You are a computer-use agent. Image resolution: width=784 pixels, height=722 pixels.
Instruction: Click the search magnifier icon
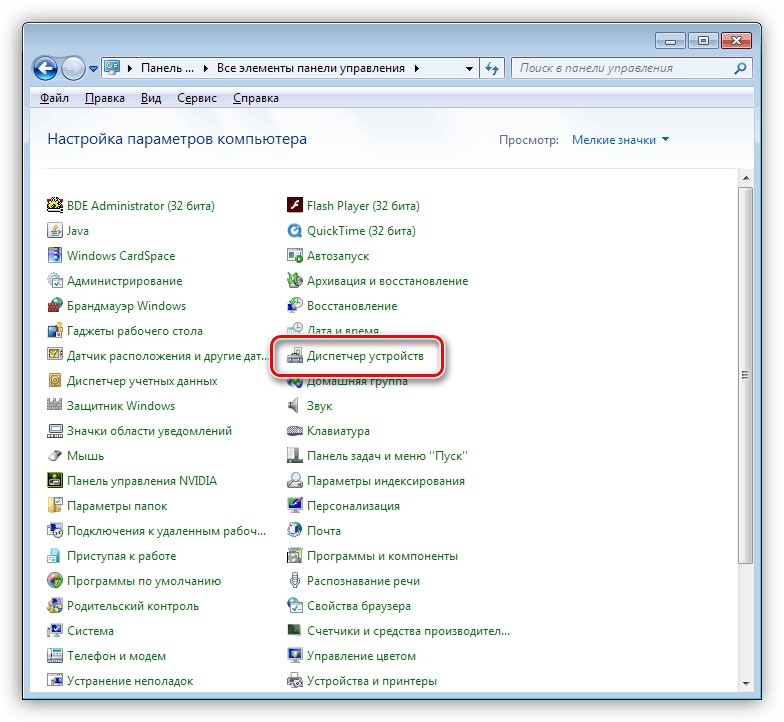pyautogui.click(x=740, y=68)
